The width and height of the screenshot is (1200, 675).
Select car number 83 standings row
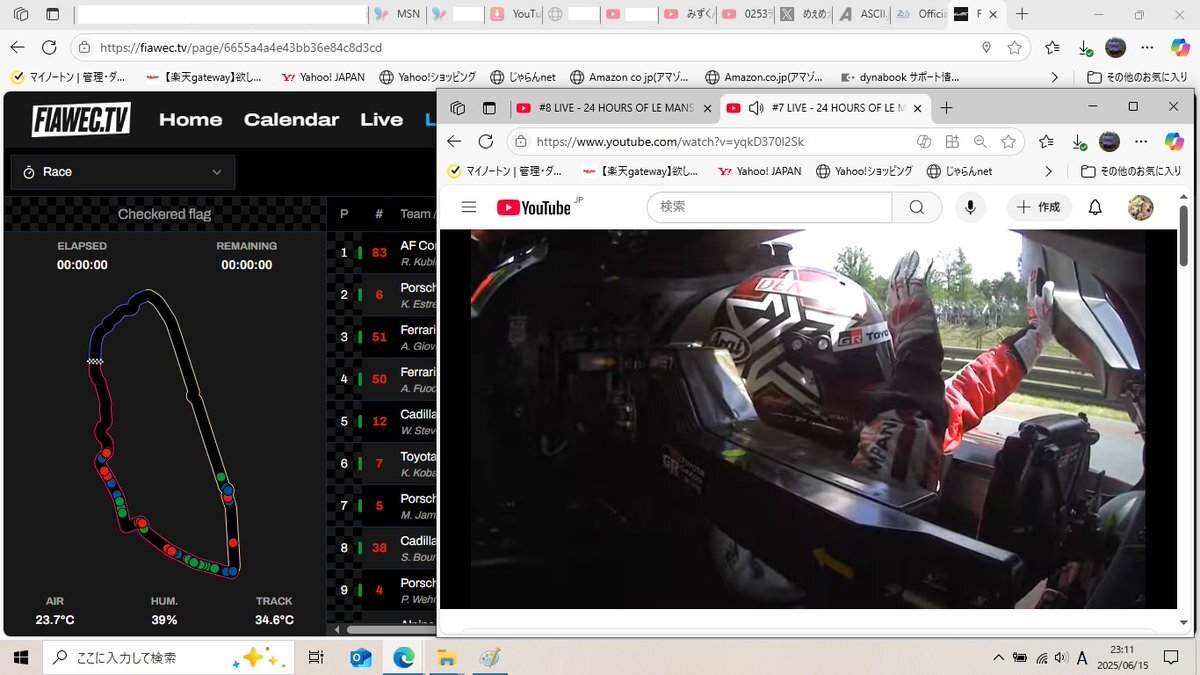pyautogui.click(x=383, y=252)
